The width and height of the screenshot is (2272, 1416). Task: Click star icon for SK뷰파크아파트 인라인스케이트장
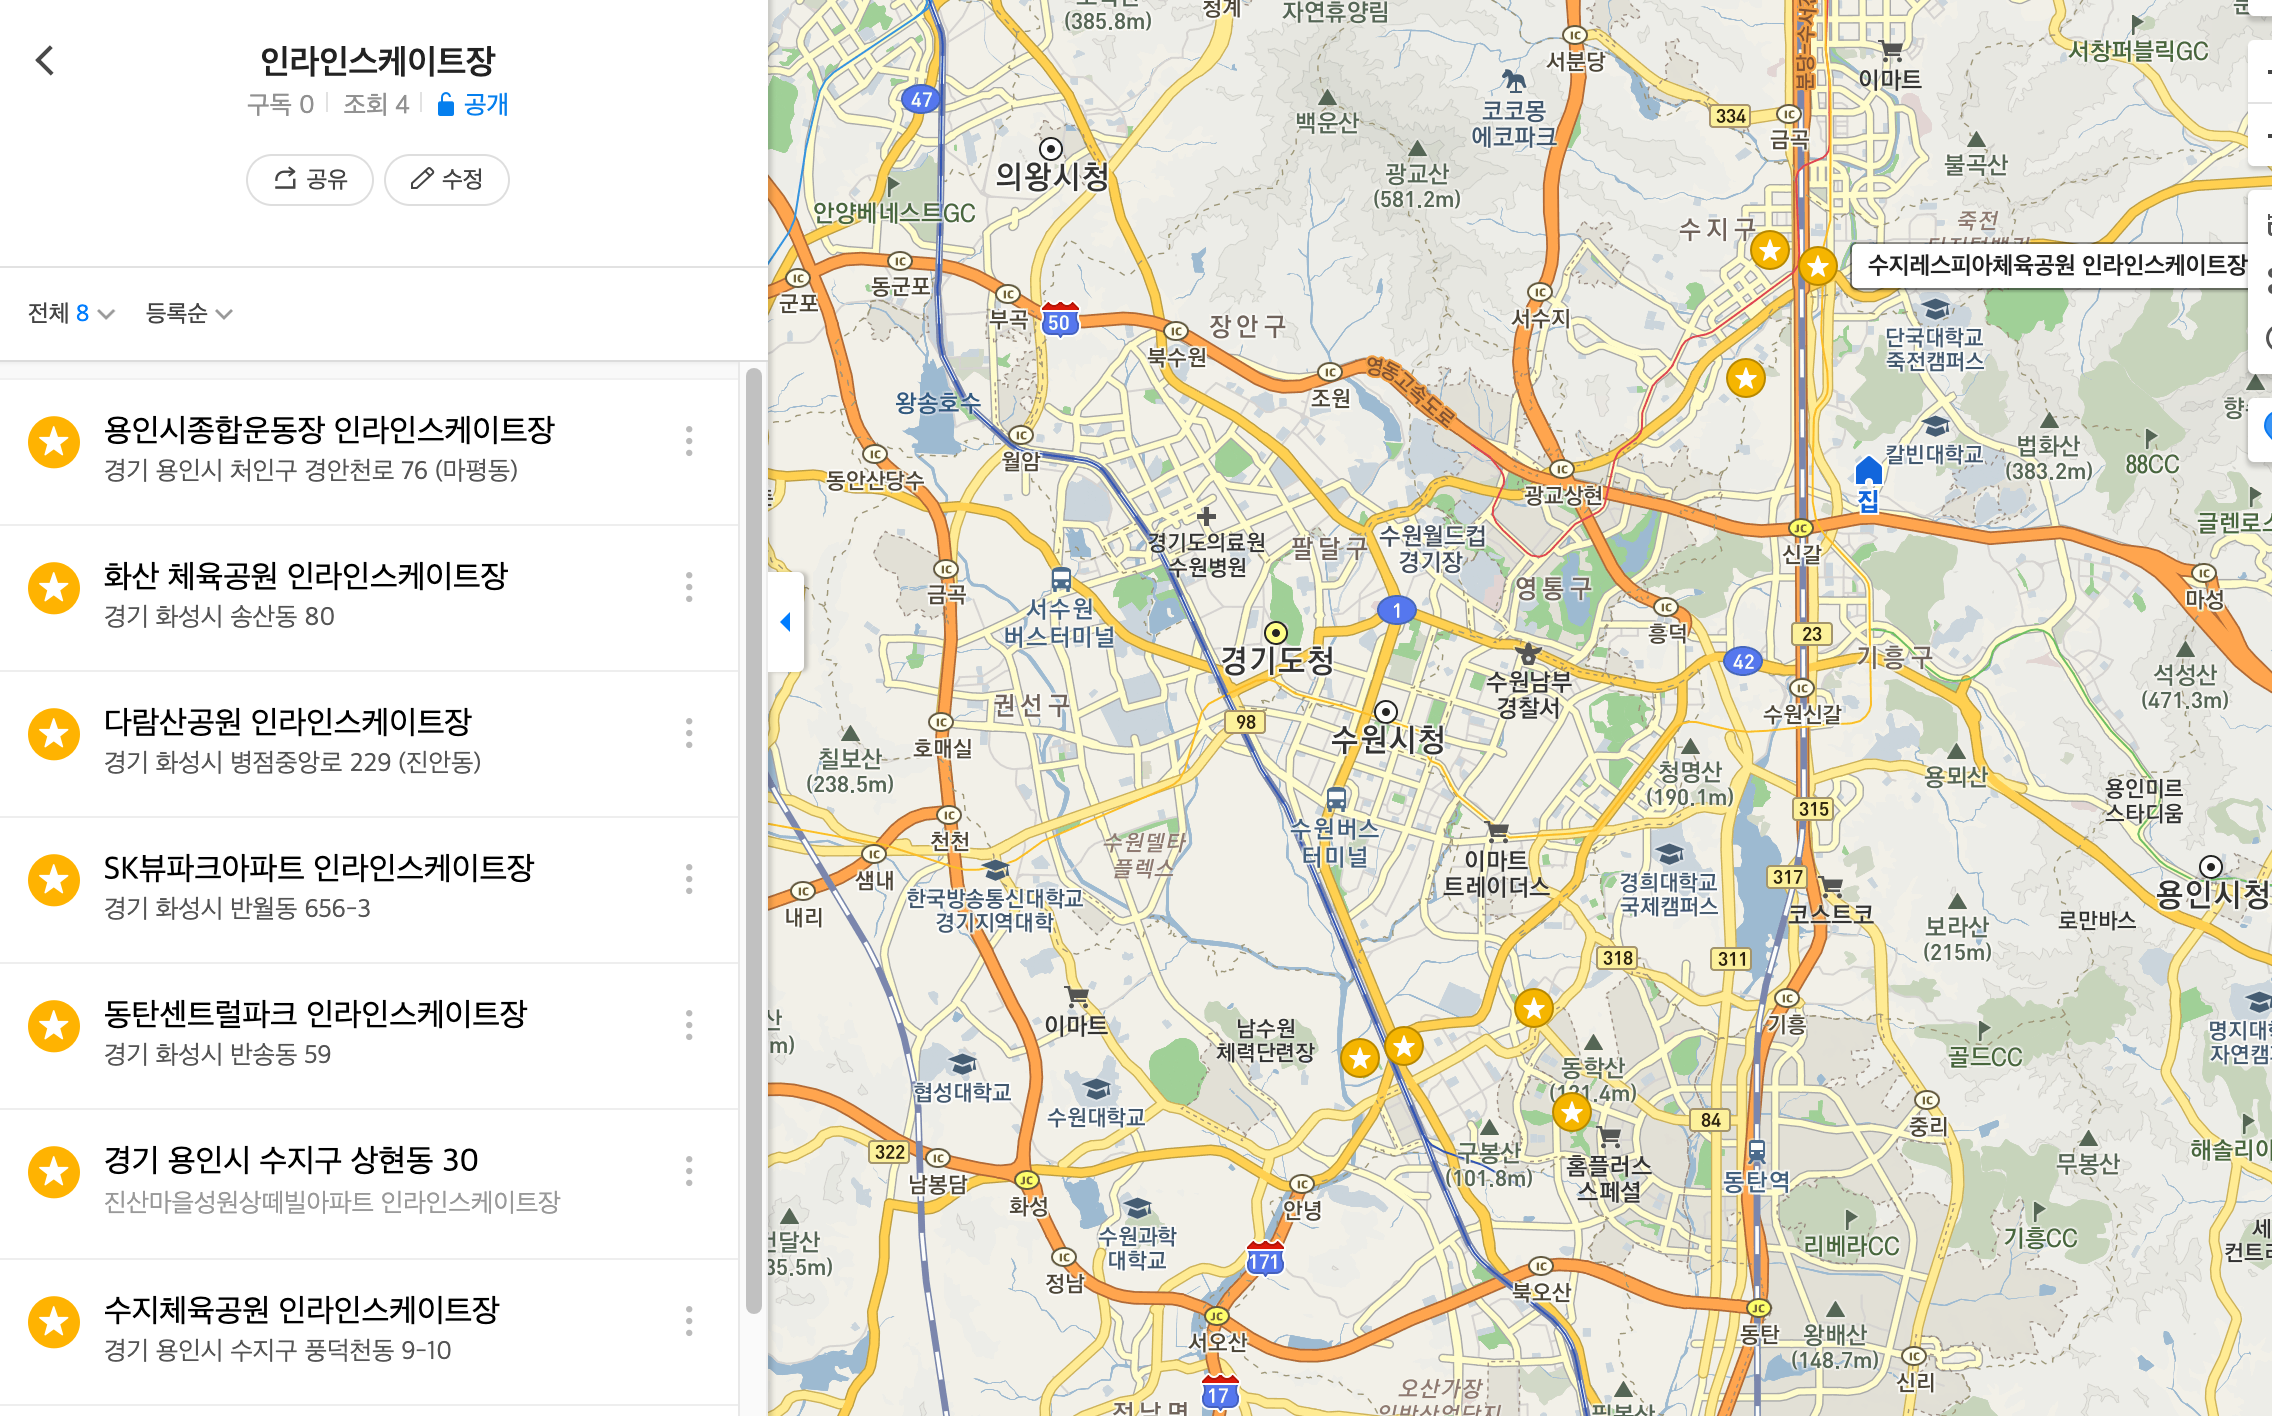tap(54, 880)
